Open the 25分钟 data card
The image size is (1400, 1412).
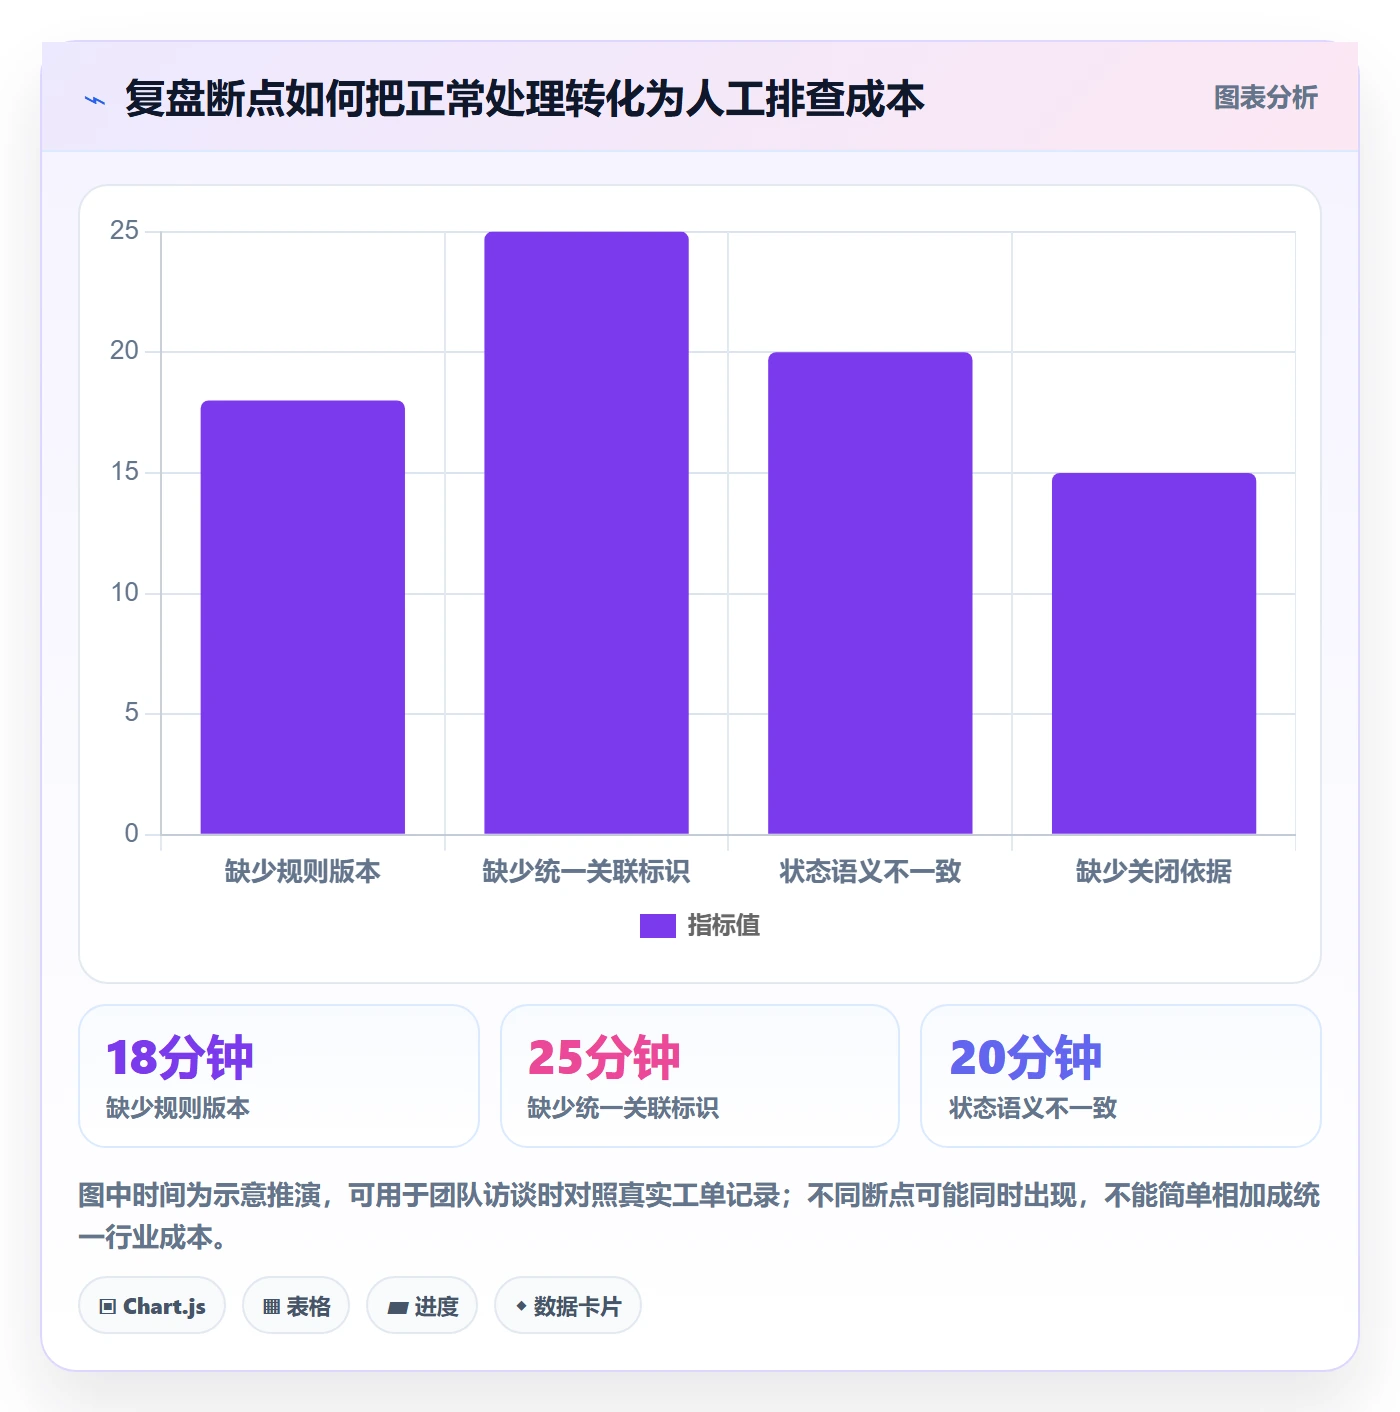coord(700,1076)
